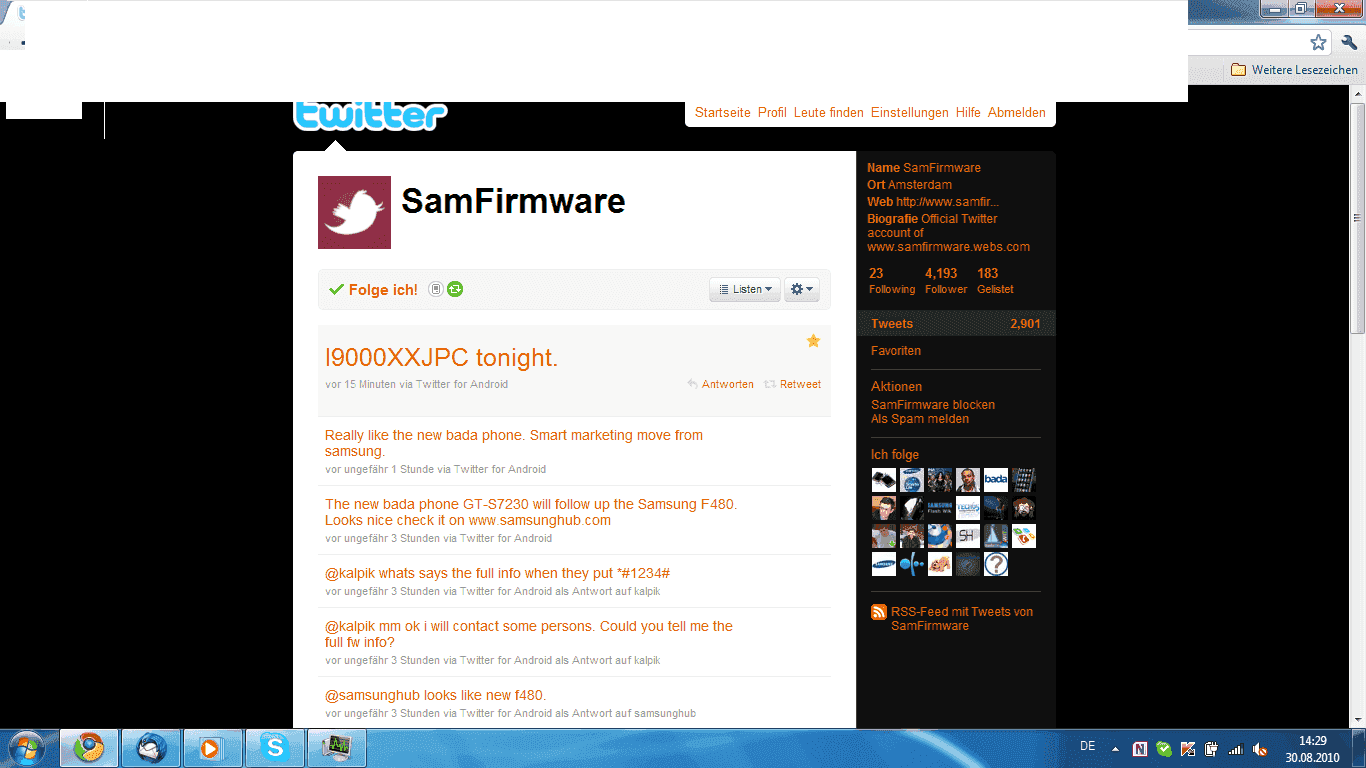The height and width of the screenshot is (768, 1366).
Task: Expand the gear actions dropdown
Action: click(802, 289)
